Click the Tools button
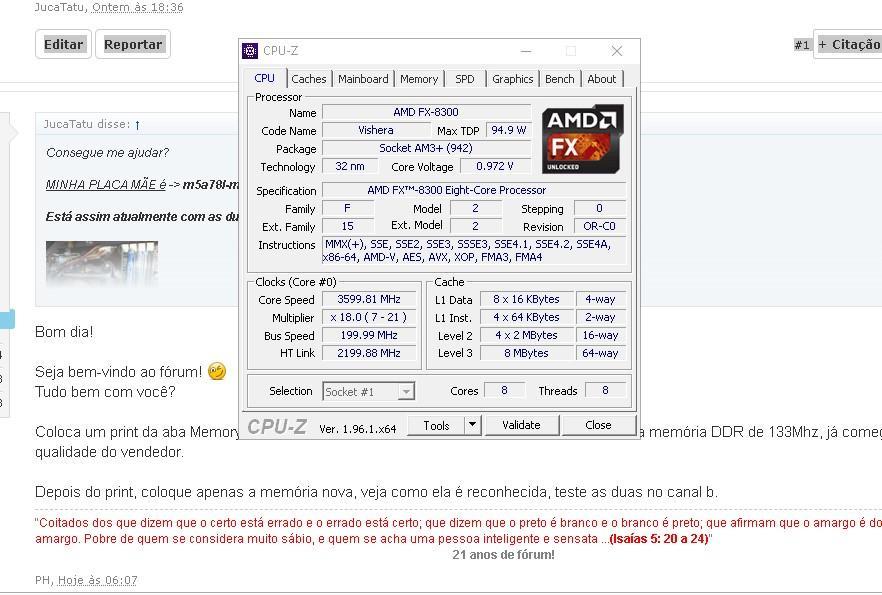Viewport: 882px width, 595px height. coord(436,425)
